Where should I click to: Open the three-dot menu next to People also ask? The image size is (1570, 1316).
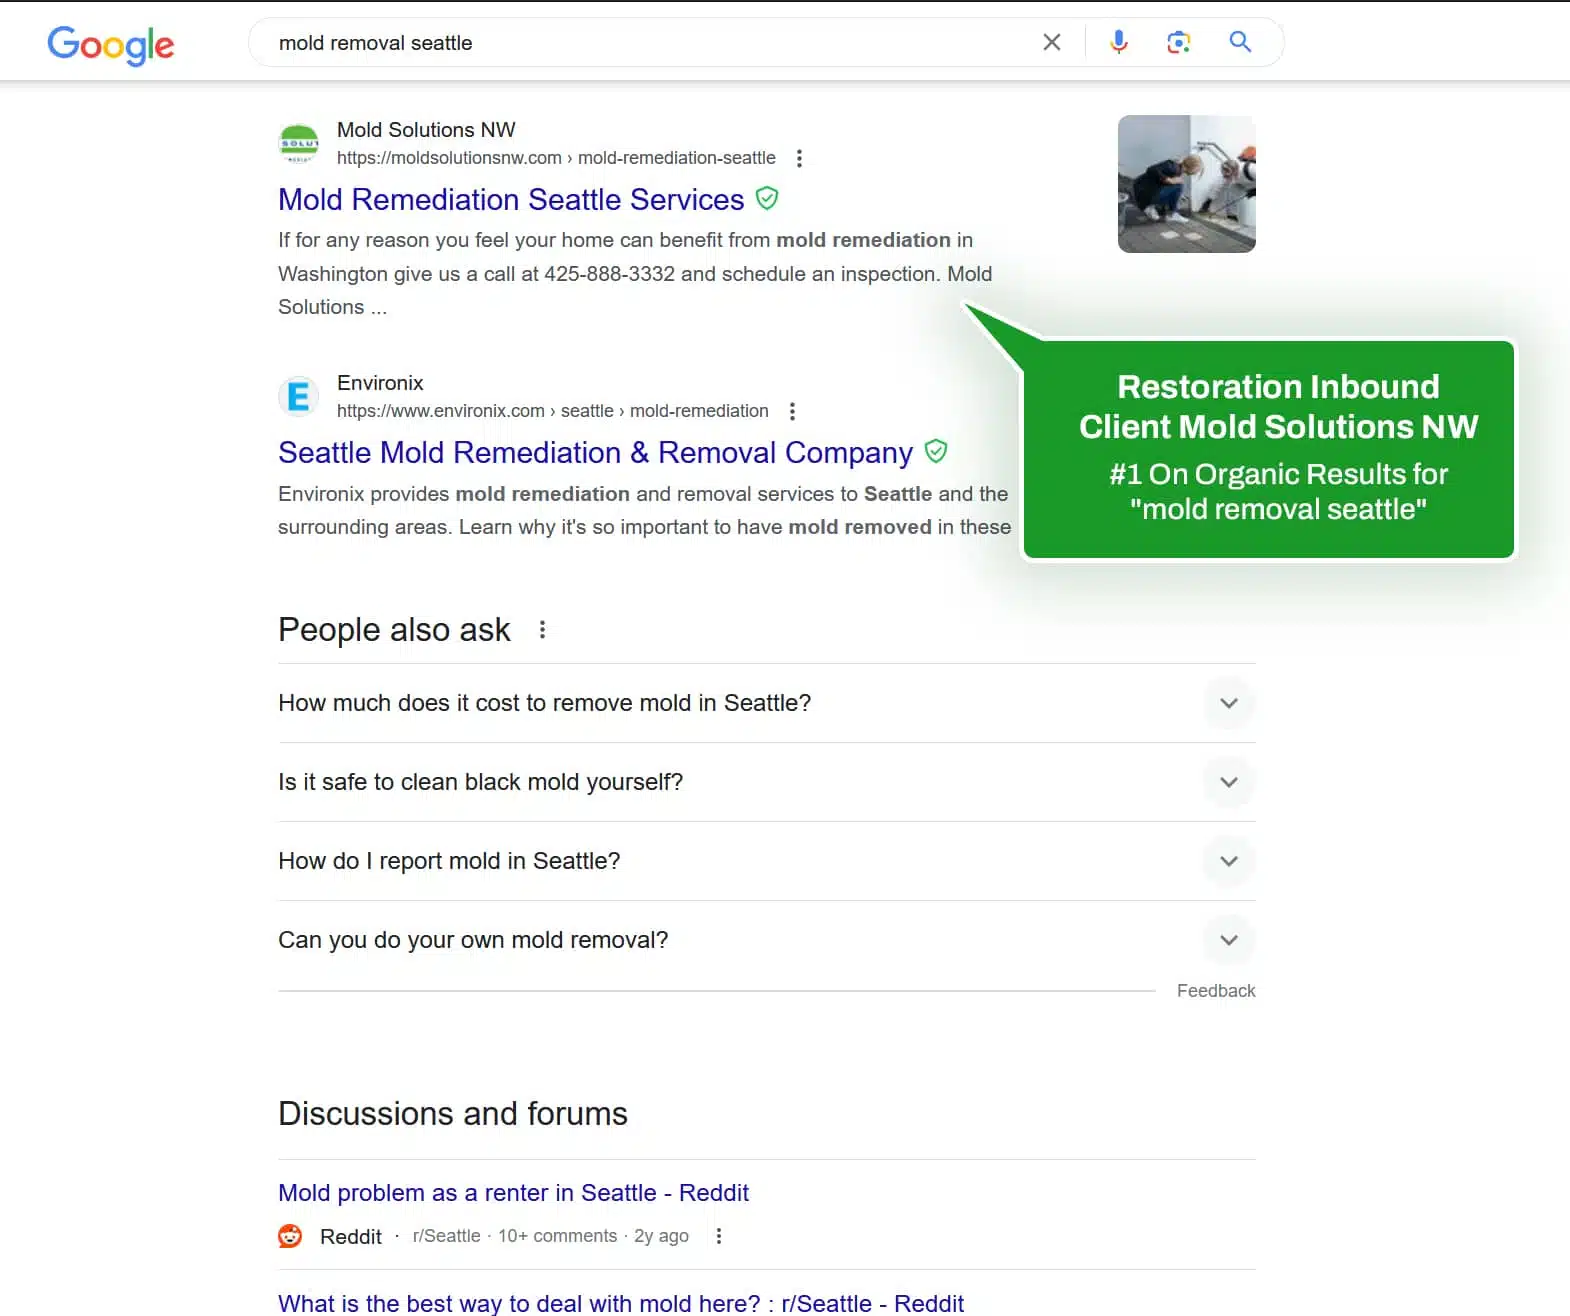542,630
